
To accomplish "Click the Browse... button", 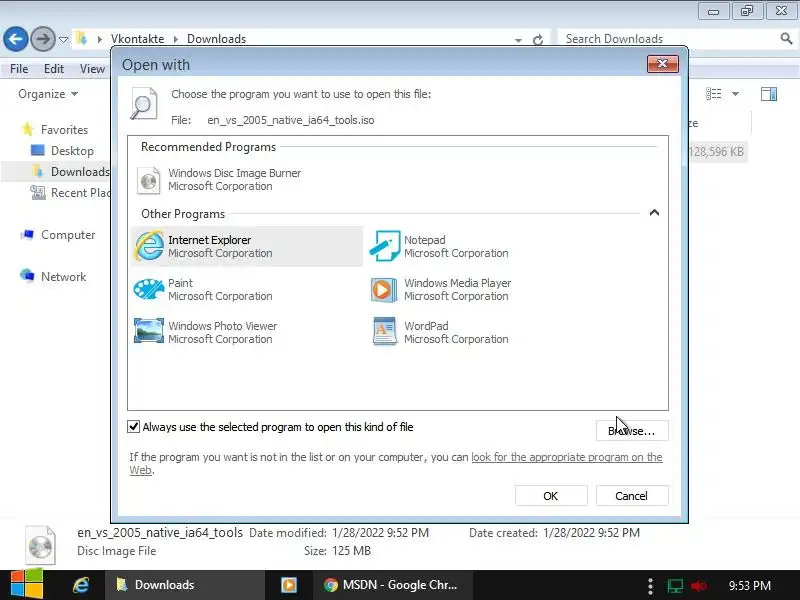I will click(632, 431).
